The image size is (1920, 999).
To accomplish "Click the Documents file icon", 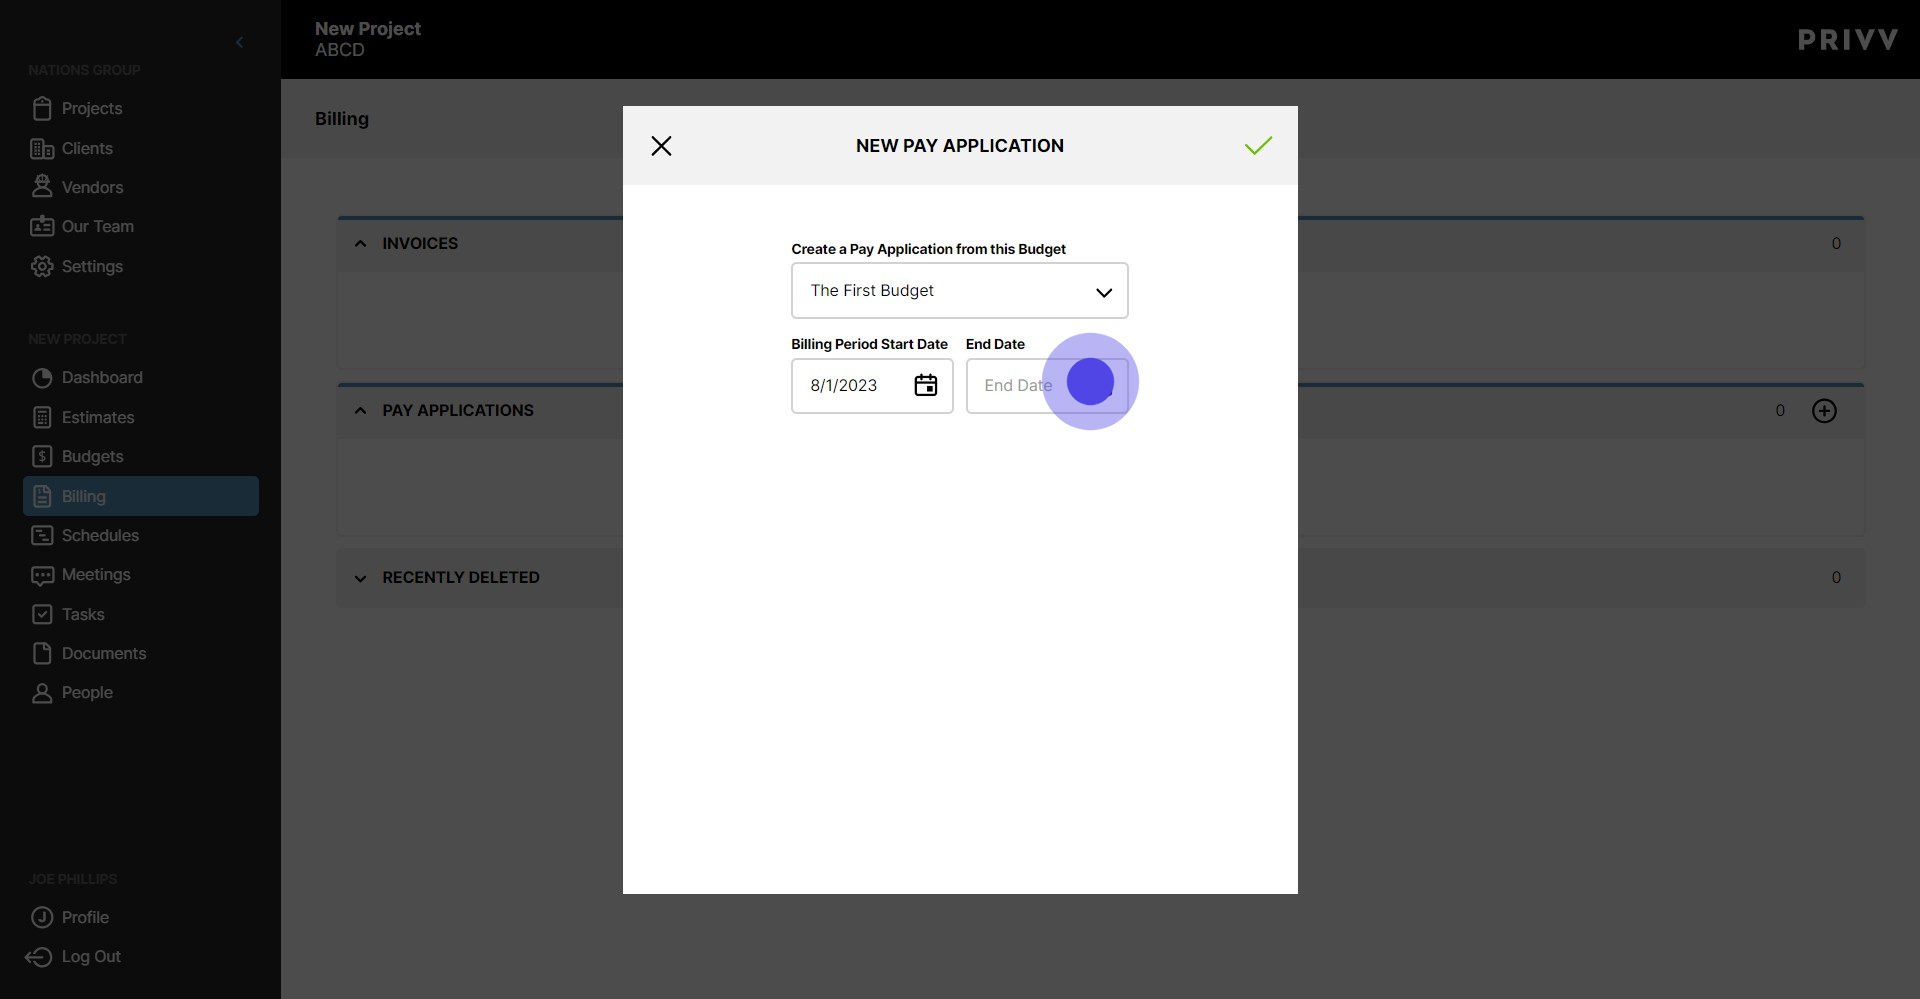I will pyautogui.click(x=42, y=653).
